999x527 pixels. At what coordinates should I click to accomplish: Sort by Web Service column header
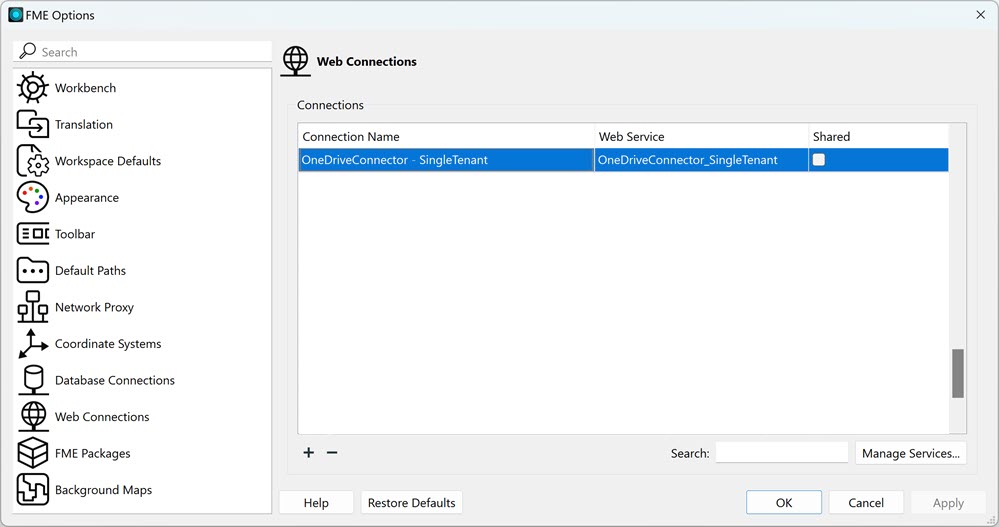click(701, 136)
